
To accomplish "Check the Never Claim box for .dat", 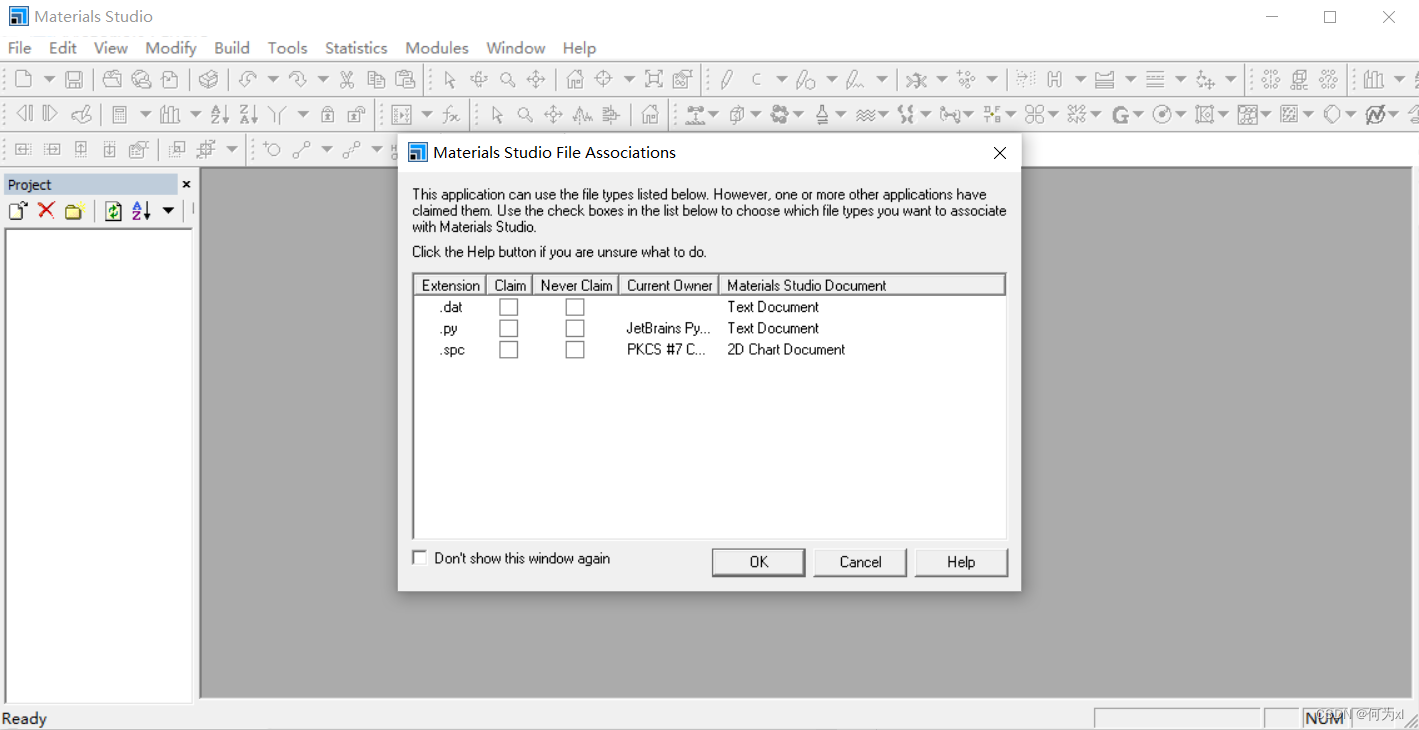I will click(575, 307).
